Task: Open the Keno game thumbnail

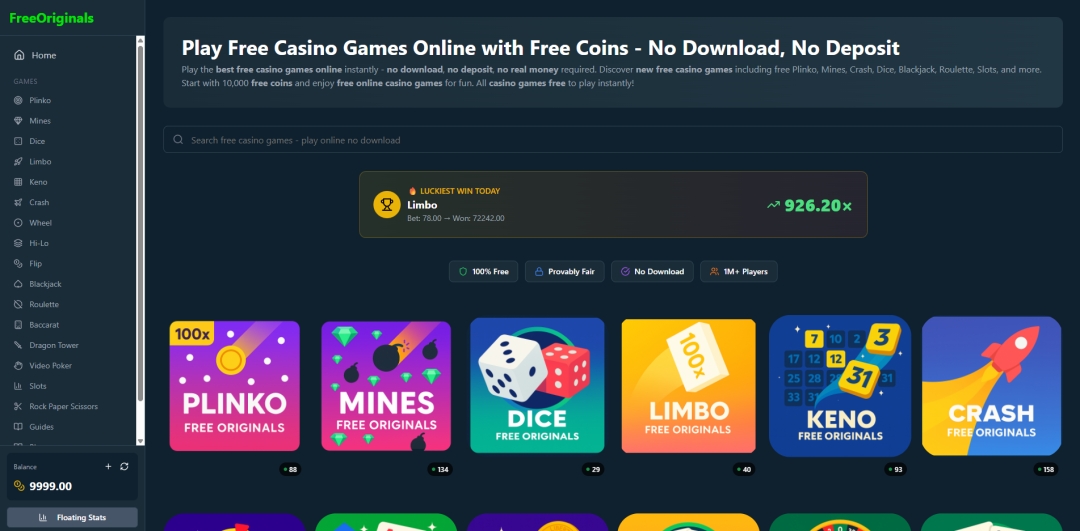Action: (840, 386)
